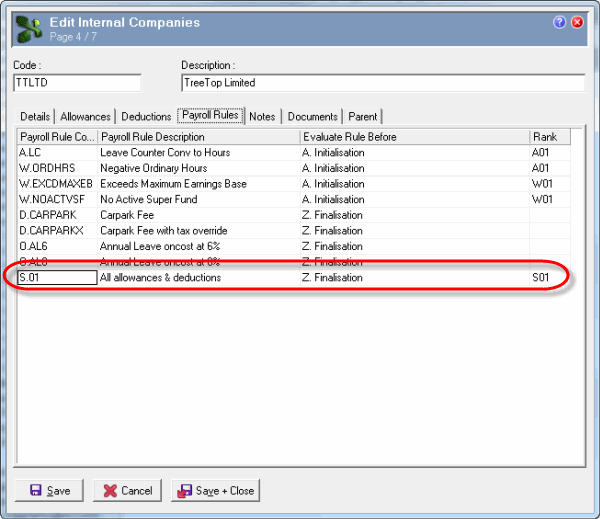Click the blue help question mark icon
The height and width of the screenshot is (519, 600).
tap(559, 22)
